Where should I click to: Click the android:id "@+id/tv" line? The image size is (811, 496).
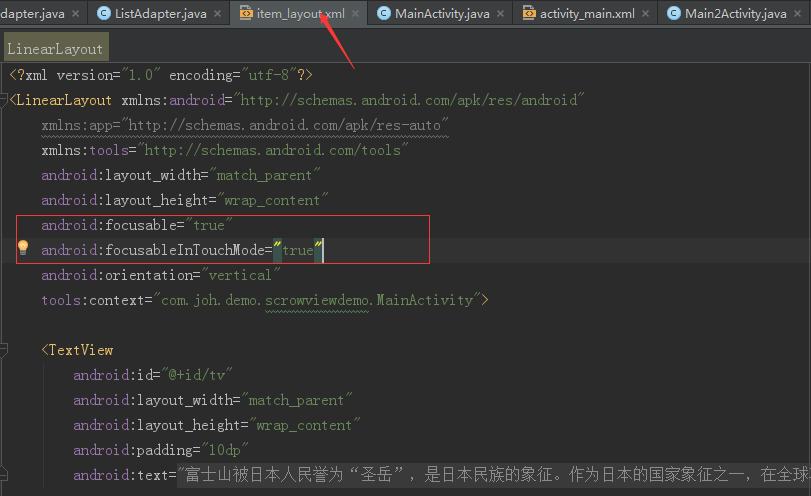(x=153, y=375)
